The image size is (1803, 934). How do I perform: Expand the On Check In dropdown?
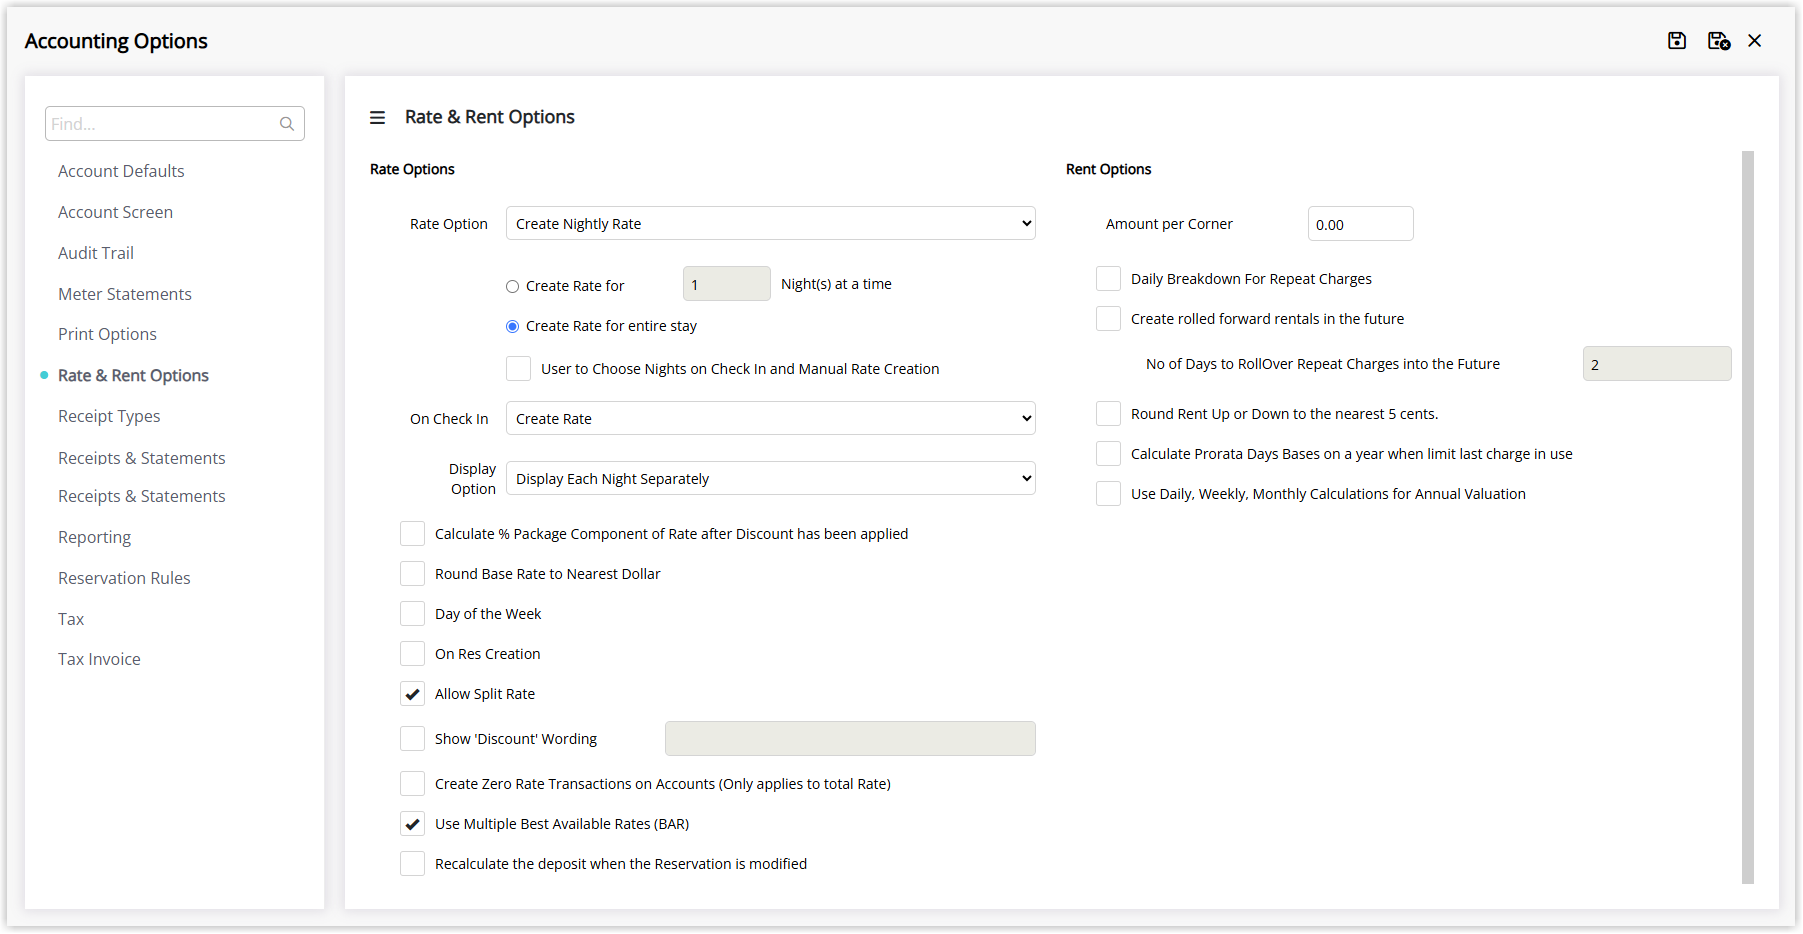pos(771,418)
